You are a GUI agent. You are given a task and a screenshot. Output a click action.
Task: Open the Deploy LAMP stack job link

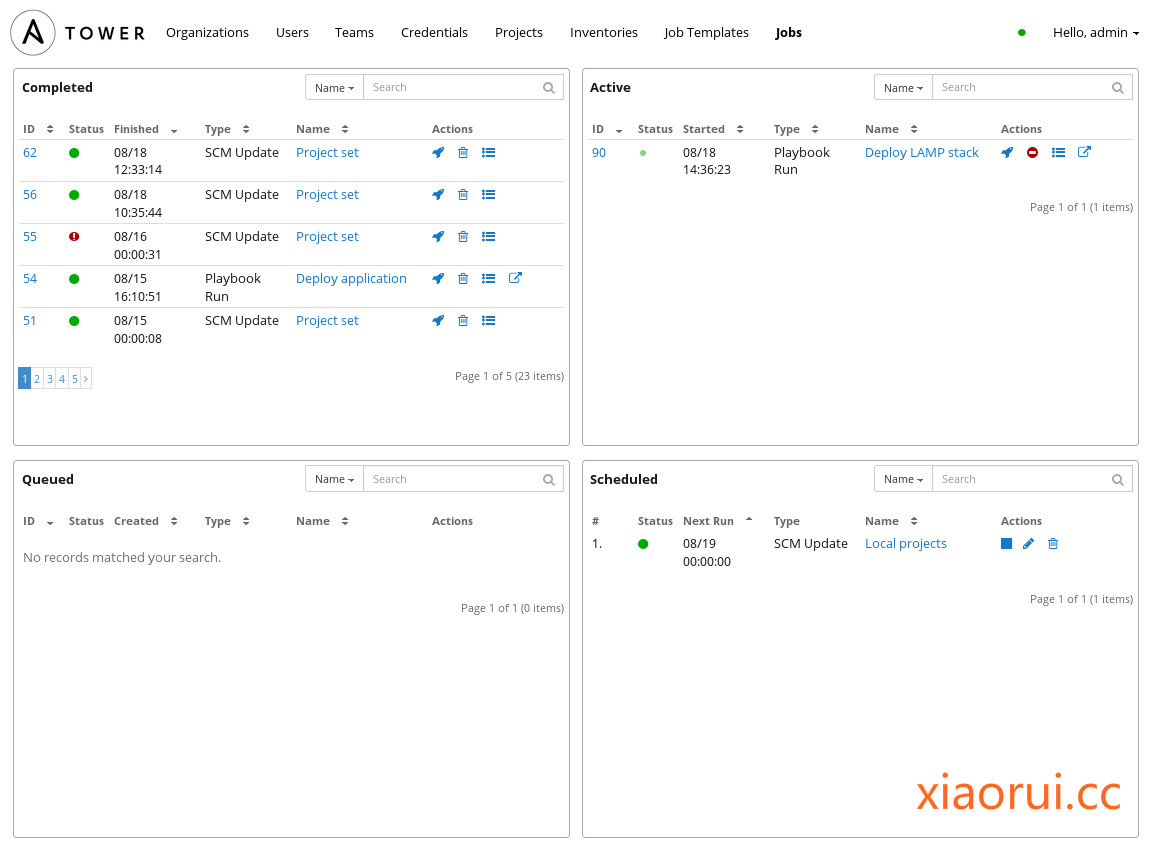click(921, 153)
